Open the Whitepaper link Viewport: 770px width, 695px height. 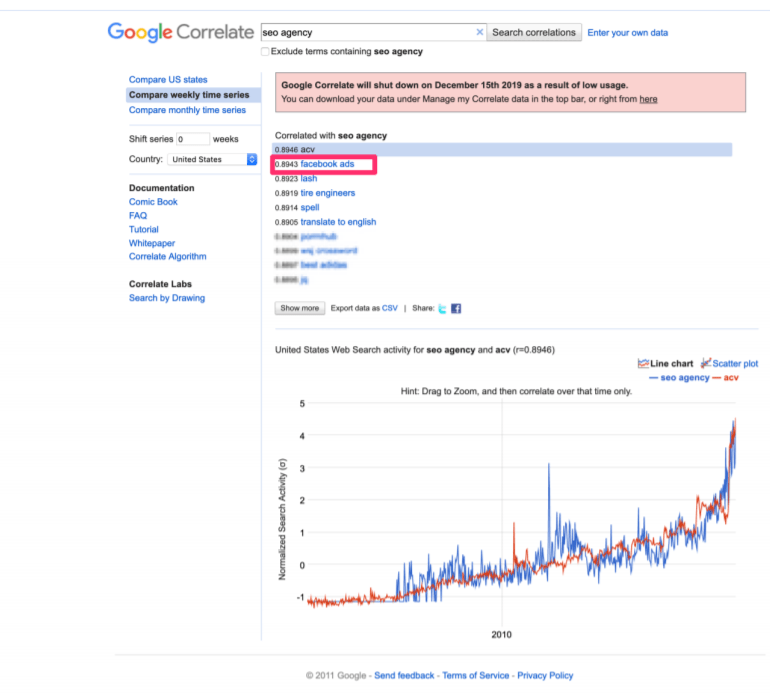152,243
